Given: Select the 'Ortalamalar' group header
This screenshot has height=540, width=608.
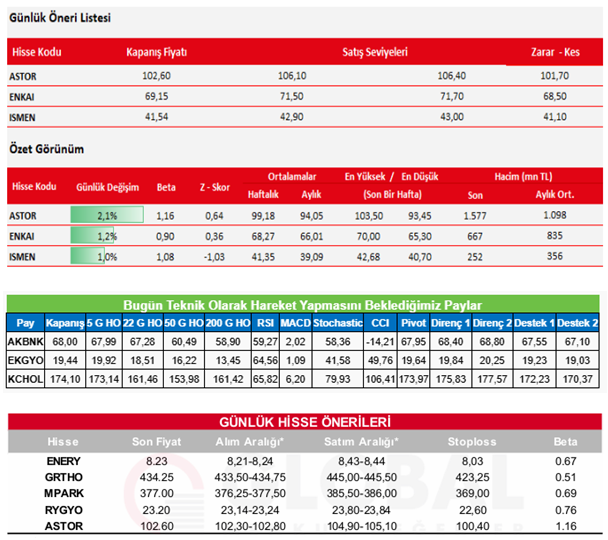Looking at the screenshot, I should click(292, 177).
